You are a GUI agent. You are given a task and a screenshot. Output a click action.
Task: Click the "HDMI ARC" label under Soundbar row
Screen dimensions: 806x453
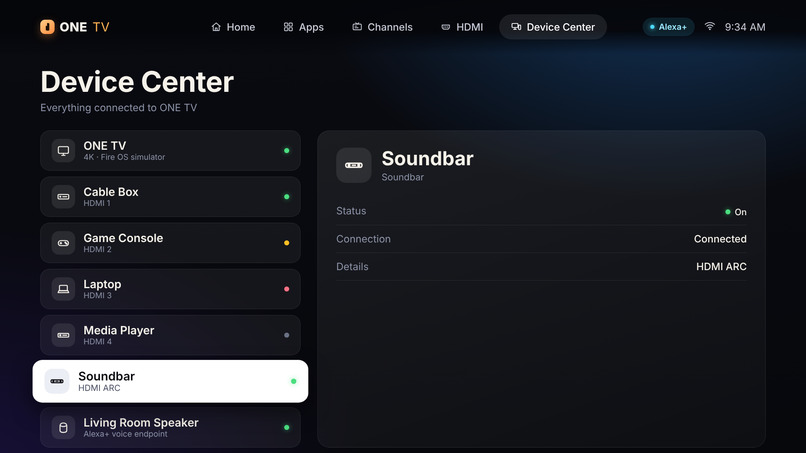(99, 388)
